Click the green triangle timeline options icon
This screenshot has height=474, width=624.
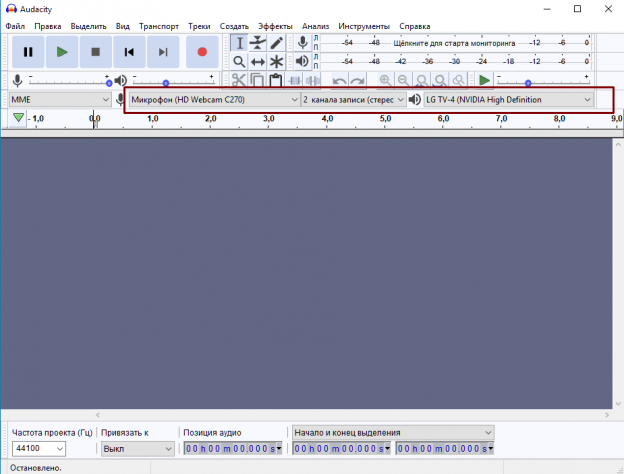click(18, 118)
